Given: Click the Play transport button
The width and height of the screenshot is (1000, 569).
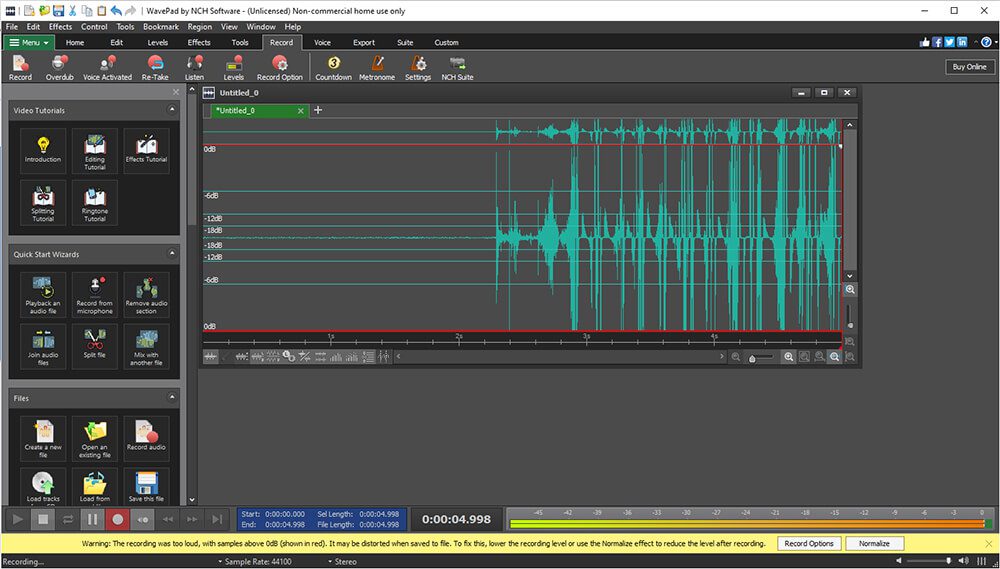Looking at the screenshot, I should [18, 519].
